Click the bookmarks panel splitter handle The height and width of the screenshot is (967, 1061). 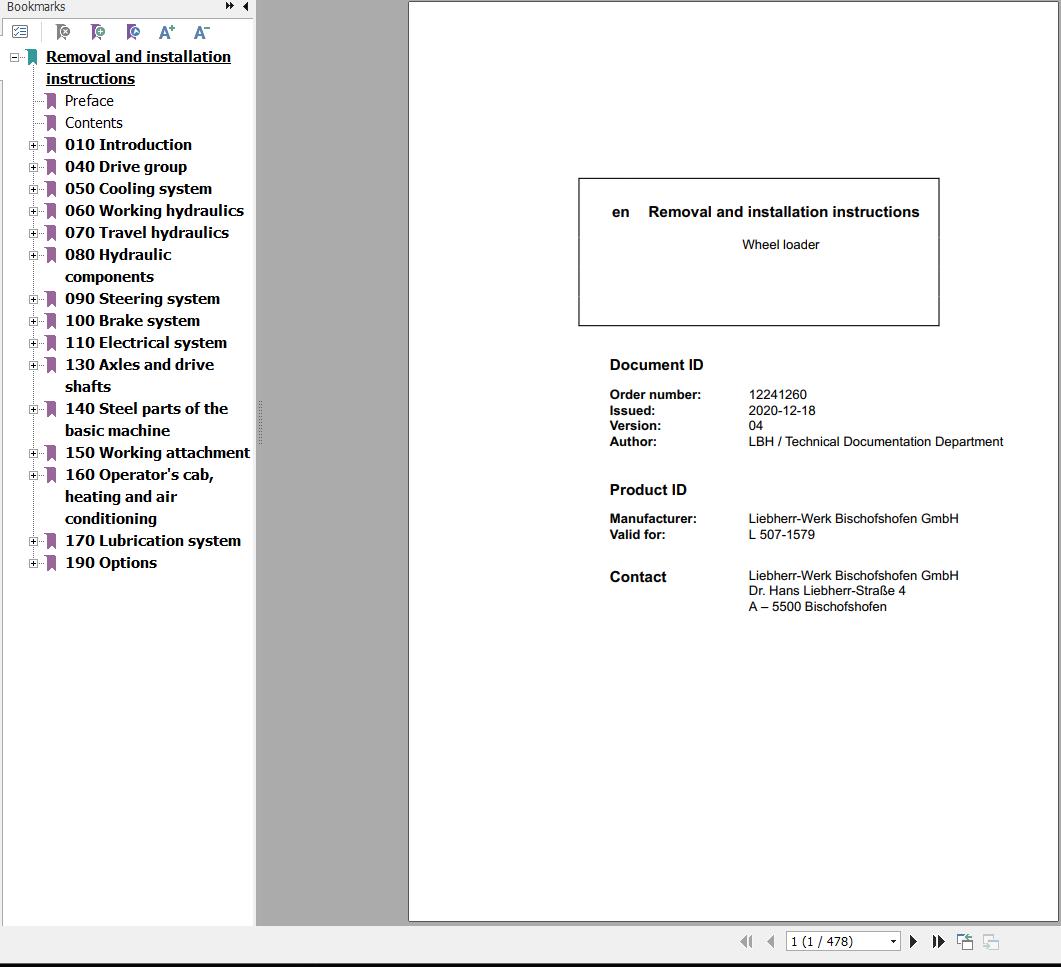[259, 423]
